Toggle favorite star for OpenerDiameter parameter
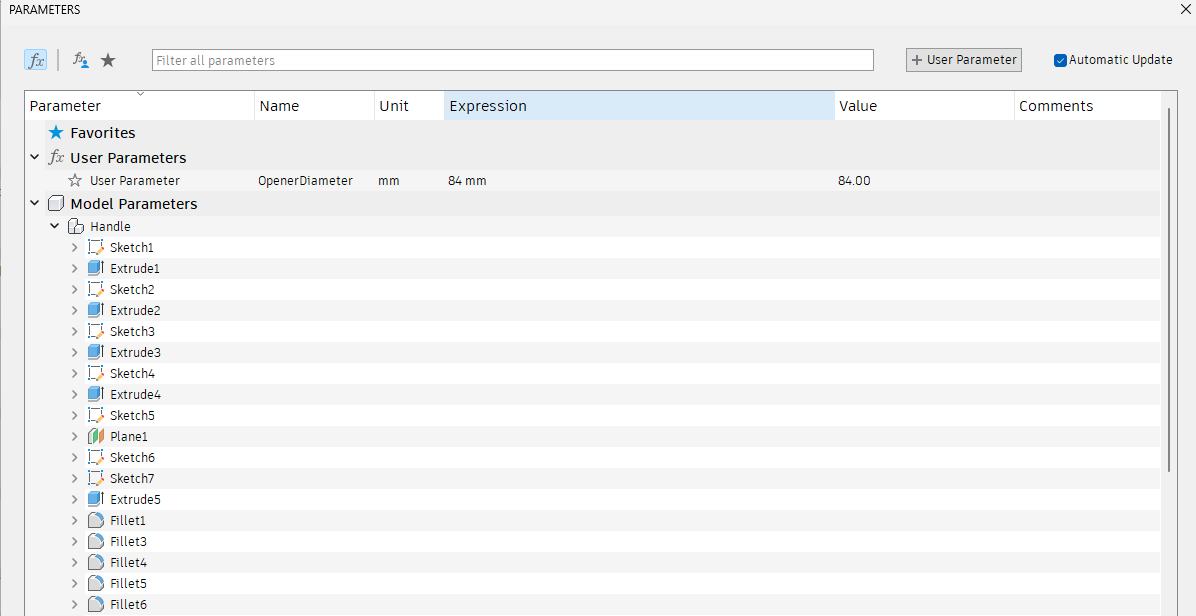Image resolution: width=1196 pixels, height=616 pixels. (x=75, y=181)
